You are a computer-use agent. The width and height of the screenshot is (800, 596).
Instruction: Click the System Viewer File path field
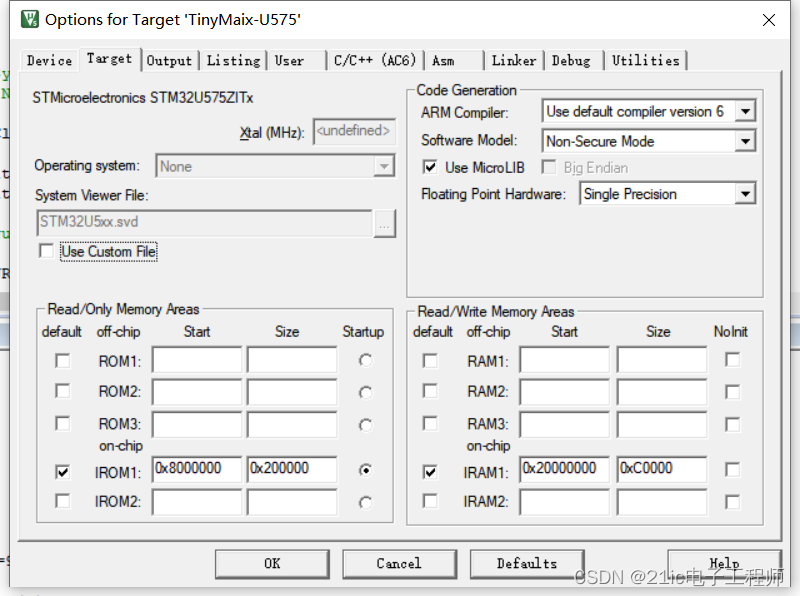point(205,222)
